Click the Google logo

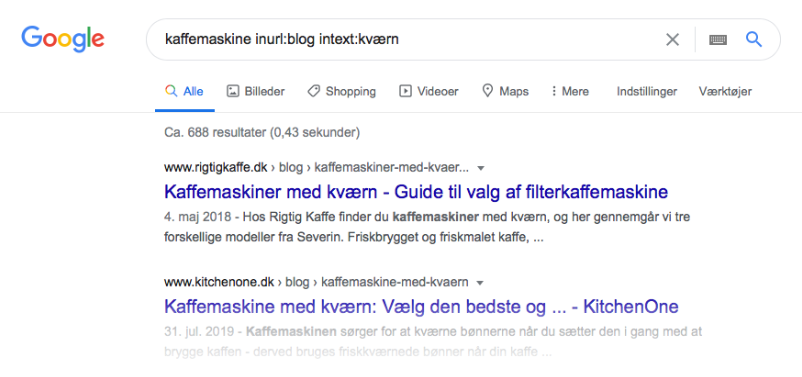click(63, 39)
